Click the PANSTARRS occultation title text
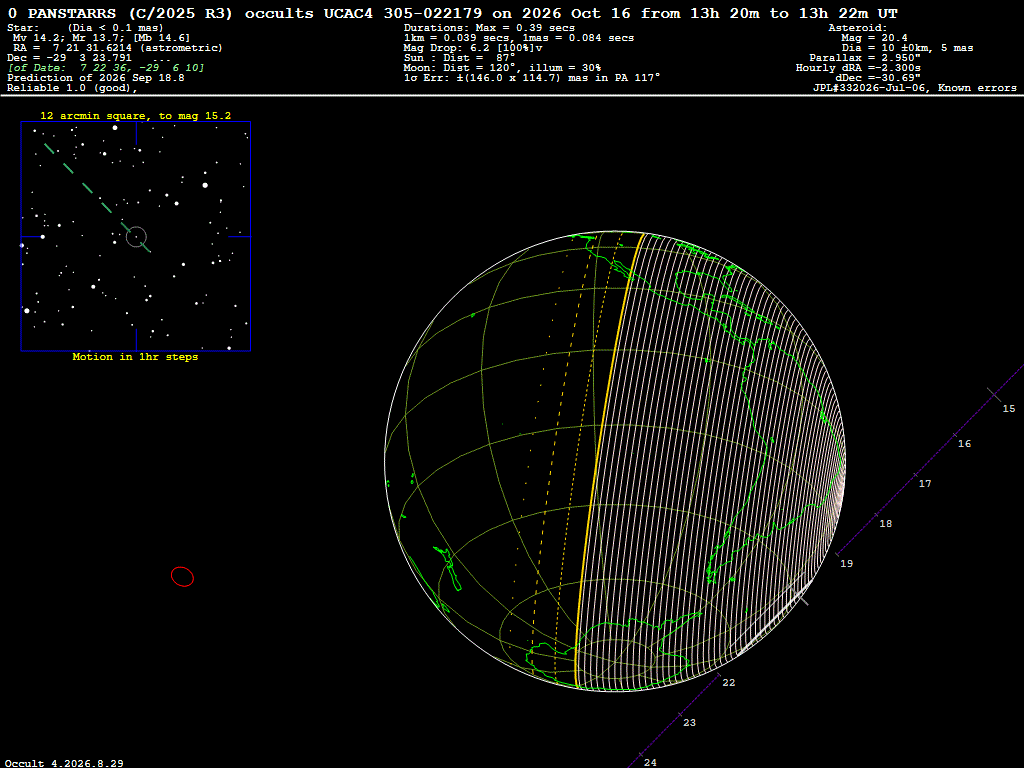The height and width of the screenshot is (768, 1024). pos(453,13)
